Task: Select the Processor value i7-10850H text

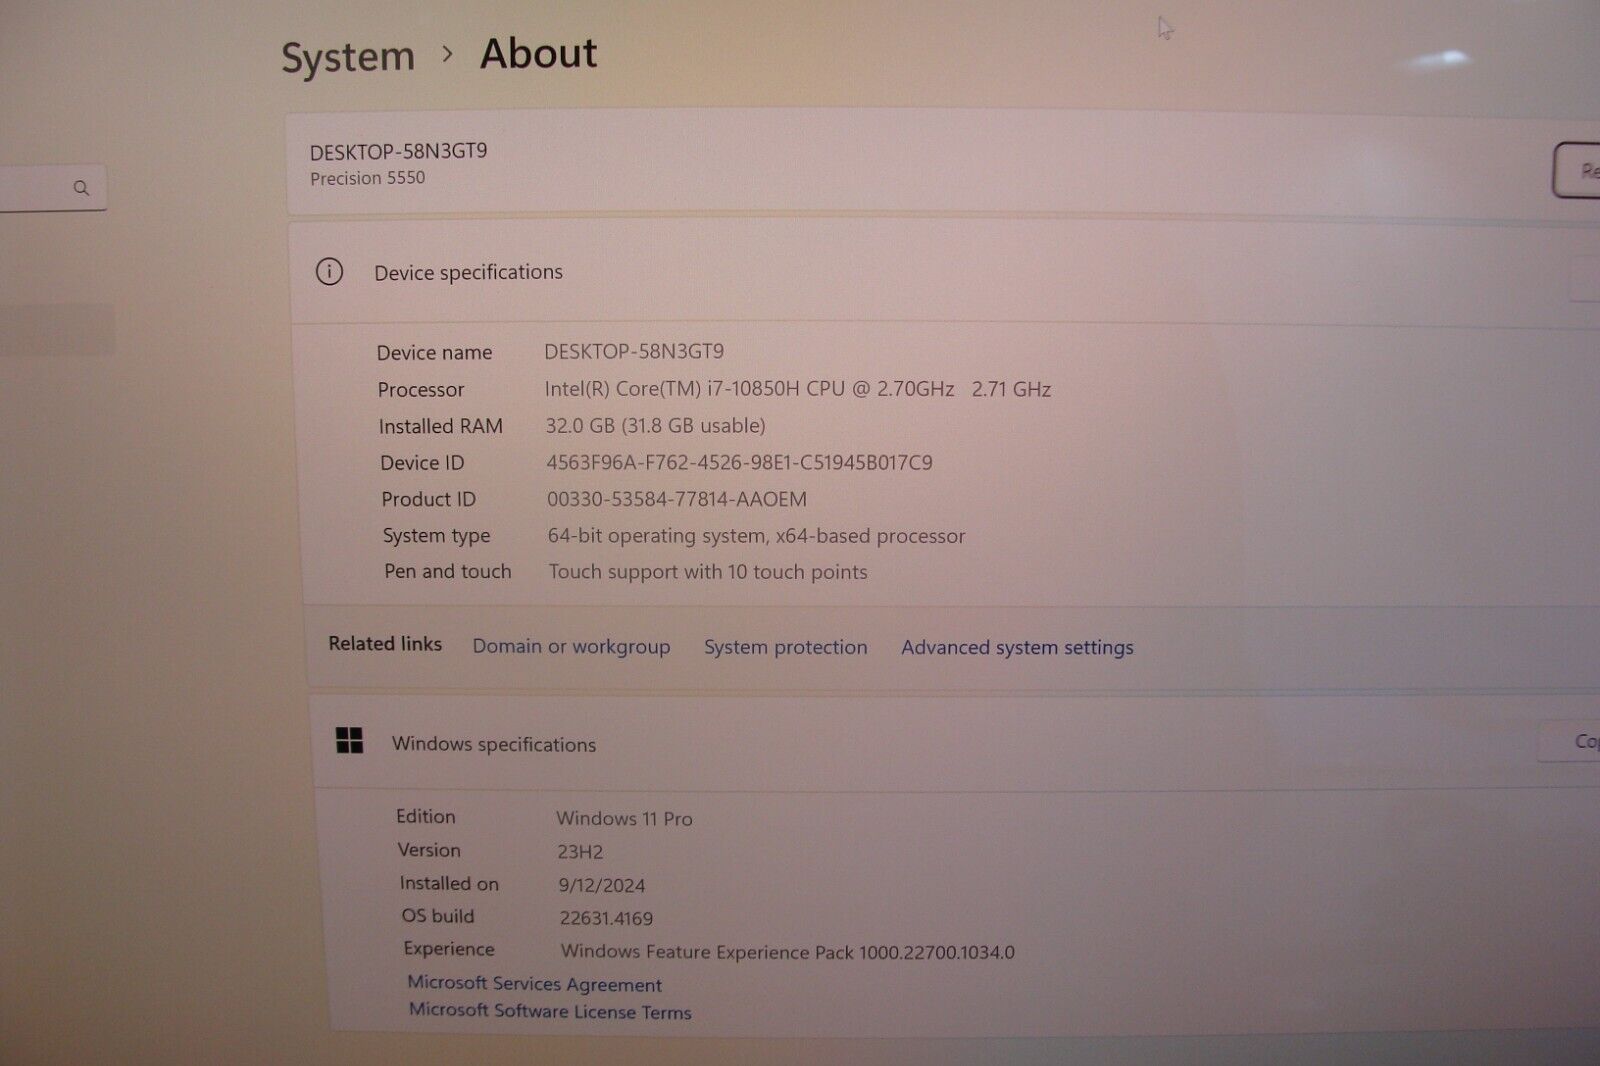Action: (x=797, y=389)
